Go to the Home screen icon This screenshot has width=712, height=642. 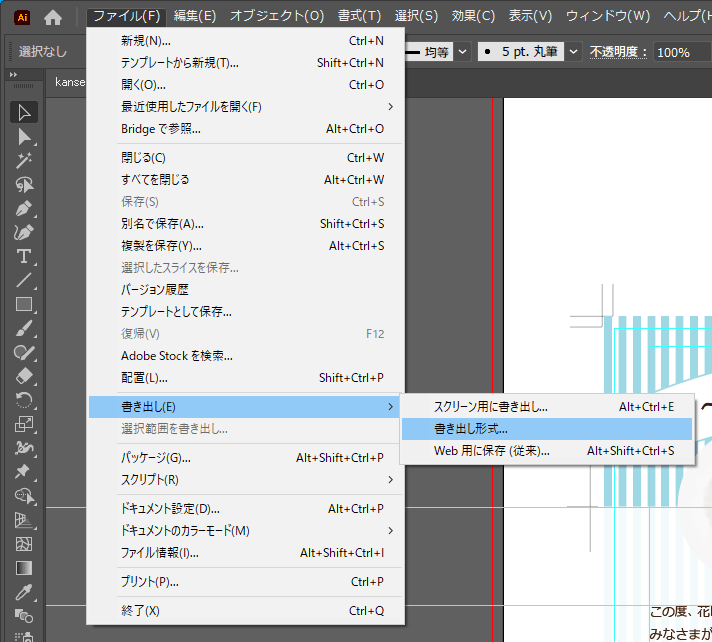53,17
